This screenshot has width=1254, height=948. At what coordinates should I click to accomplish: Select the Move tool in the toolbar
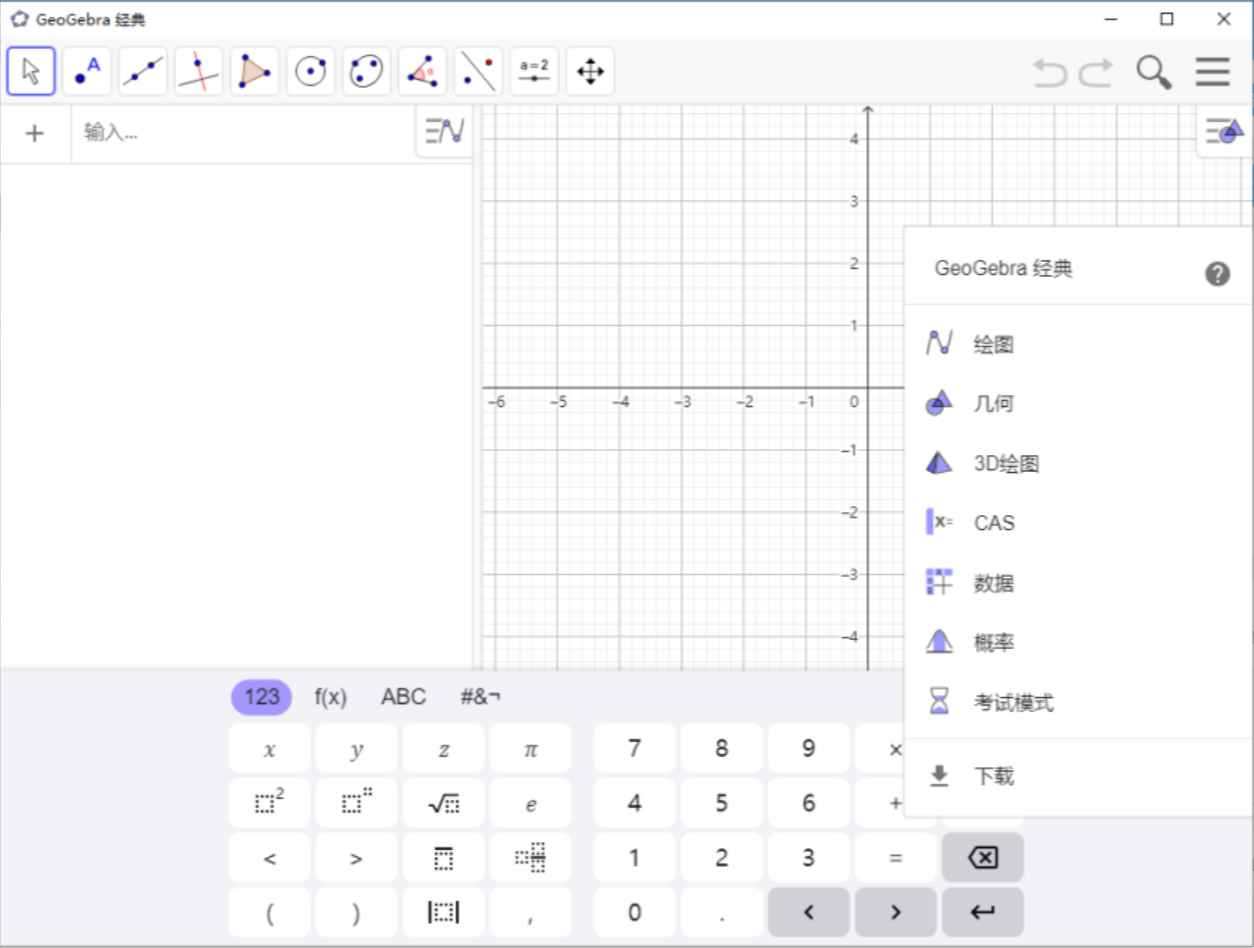[x=31, y=70]
